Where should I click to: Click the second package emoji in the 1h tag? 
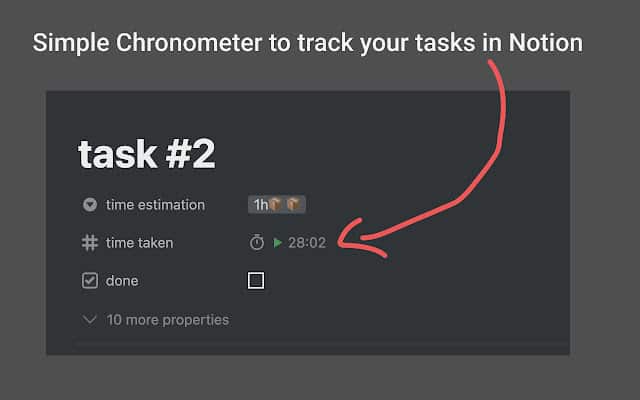tap(293, 205)
